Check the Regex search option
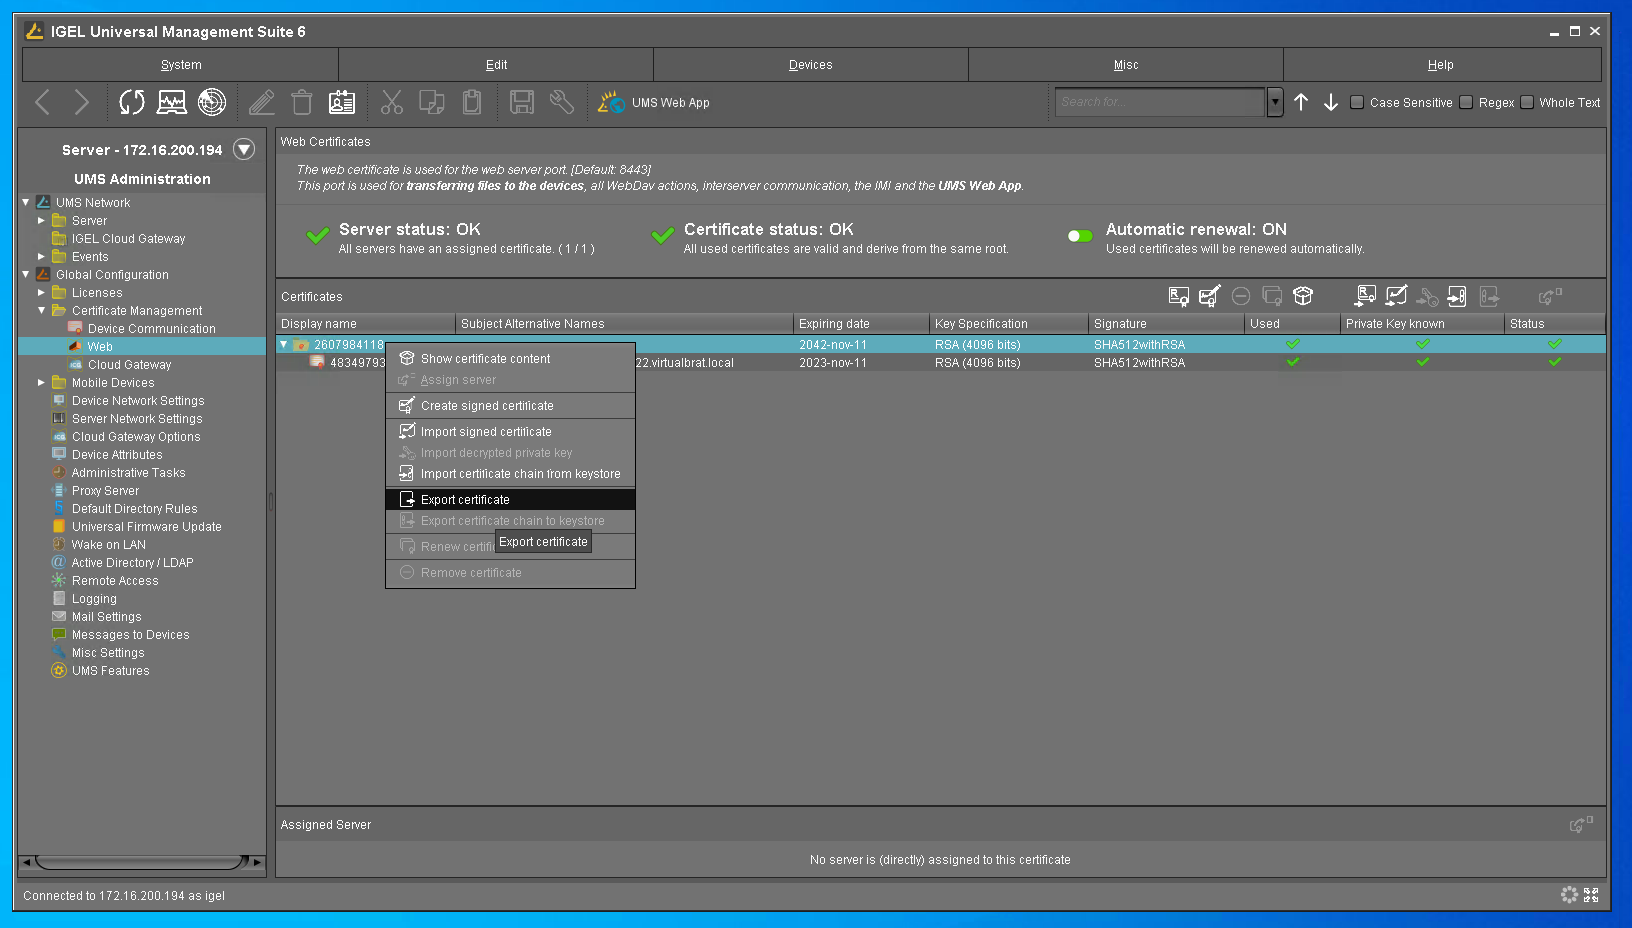Screen dimensions: 1632x928 pyautogui.click(x=1466, y=102)
